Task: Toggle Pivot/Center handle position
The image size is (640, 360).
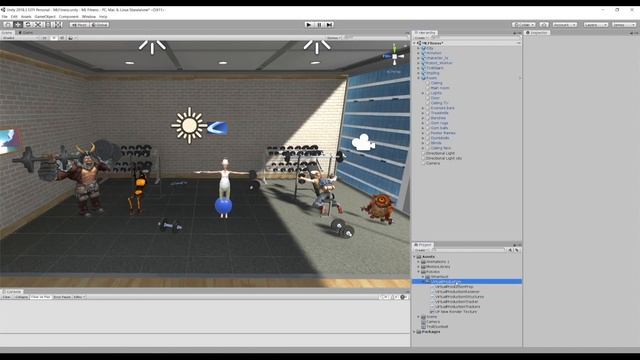Action: 79,25
